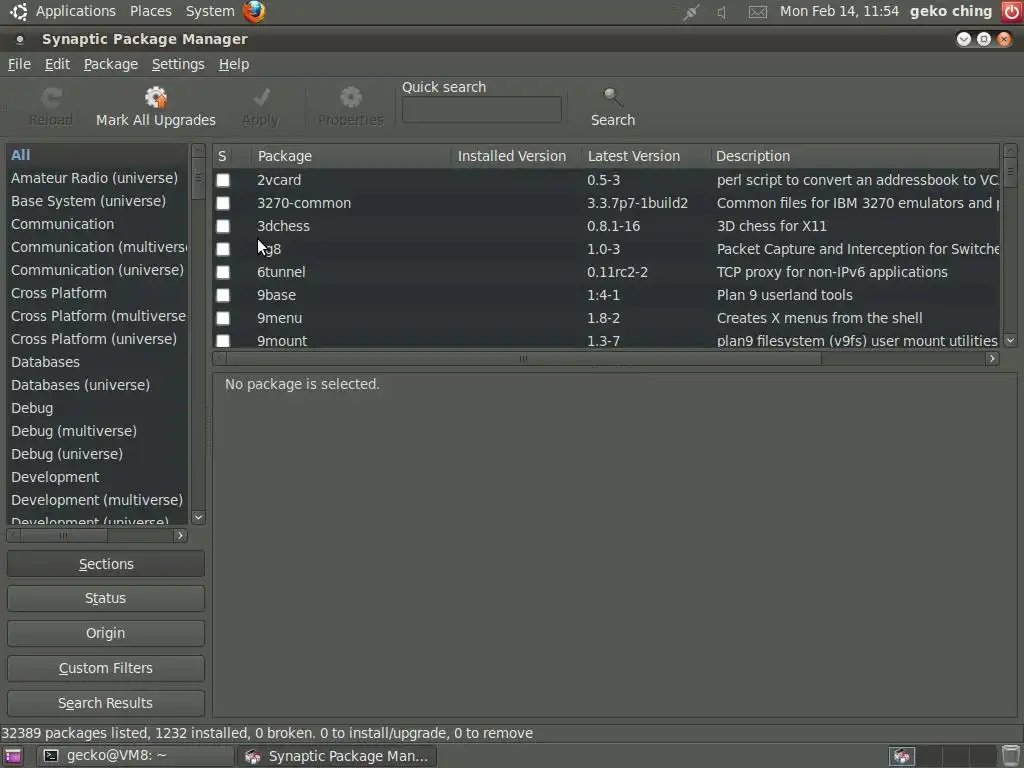
Task: Open the Package menu
Action: click(110, 64)
